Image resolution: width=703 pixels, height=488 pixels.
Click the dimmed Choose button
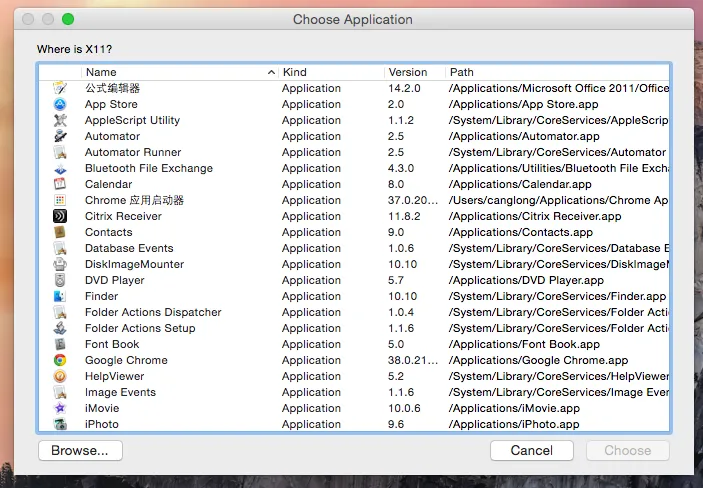[628, 450]
